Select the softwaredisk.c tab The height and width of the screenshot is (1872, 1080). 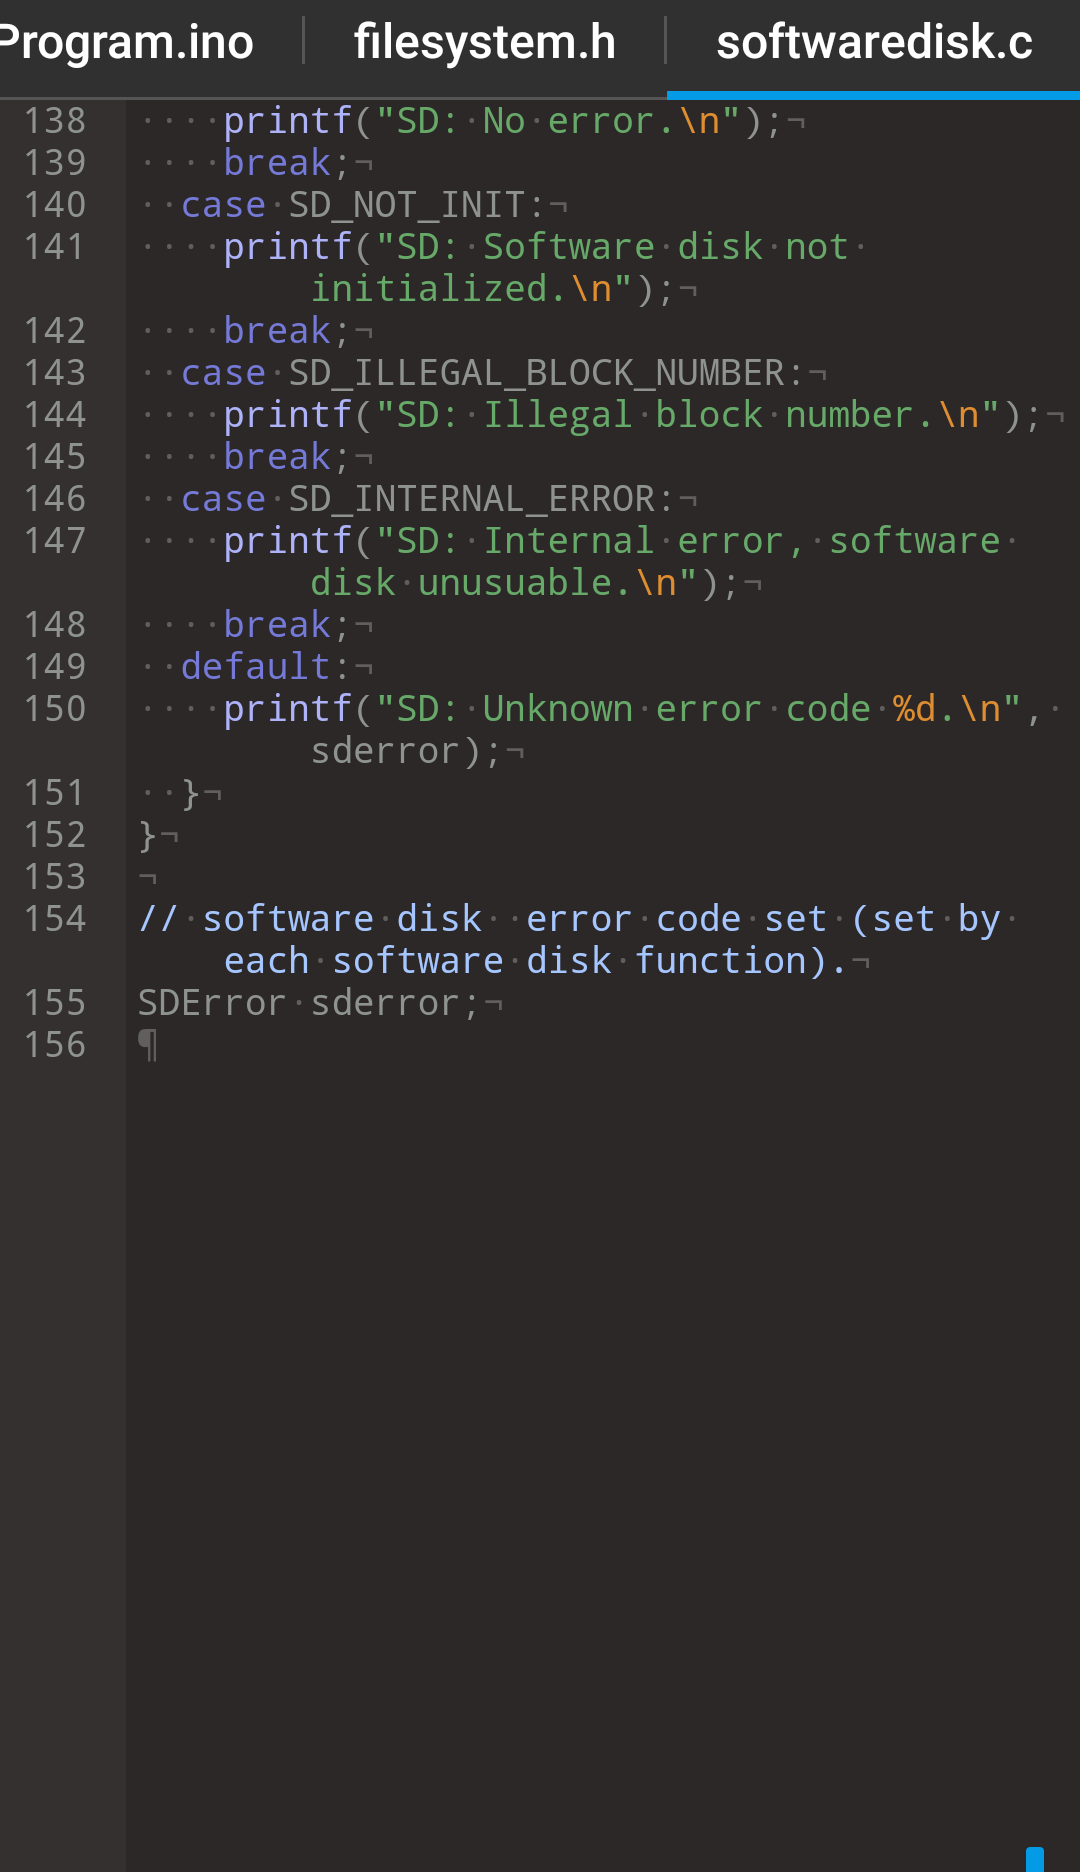[874, 42]
